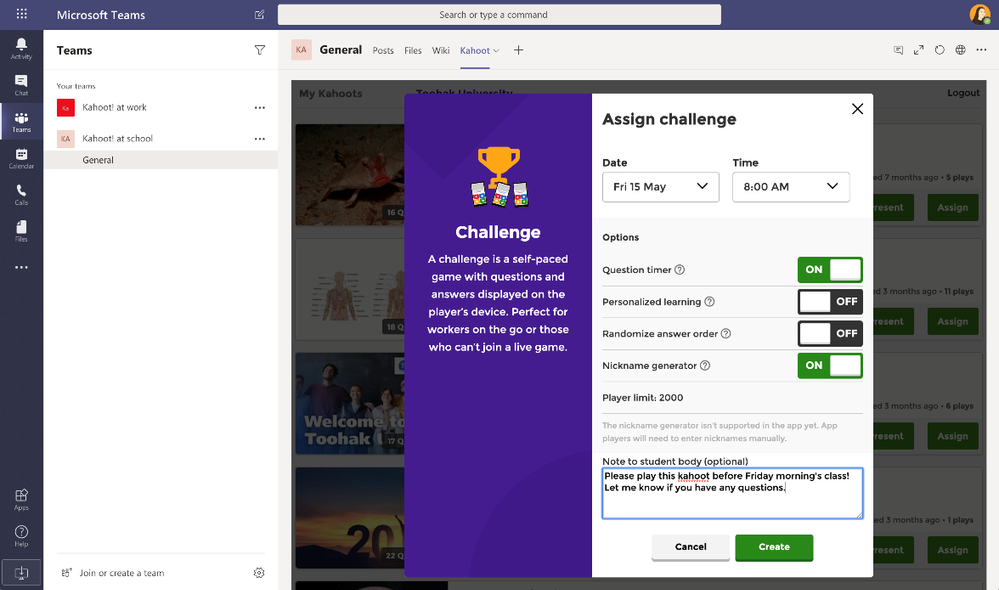Open the manage teams gear icon
The height and width of the screenshot is (590, 999).
pos(259,573)
